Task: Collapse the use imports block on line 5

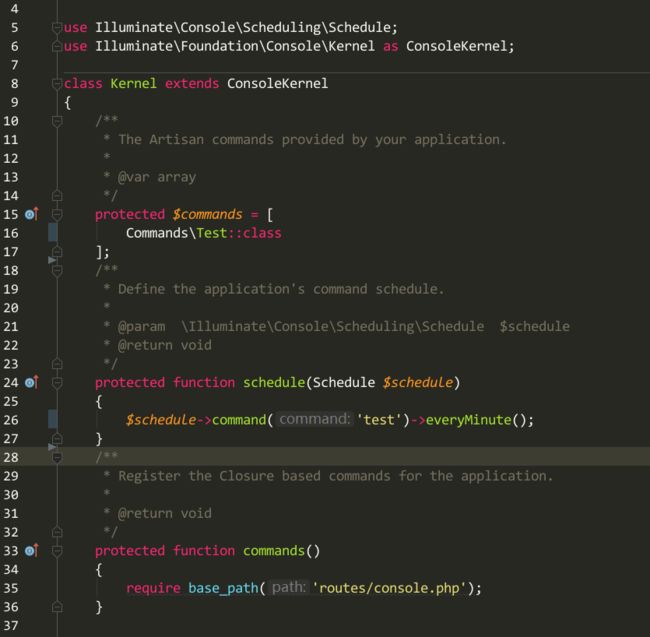Action: (57, 27)
